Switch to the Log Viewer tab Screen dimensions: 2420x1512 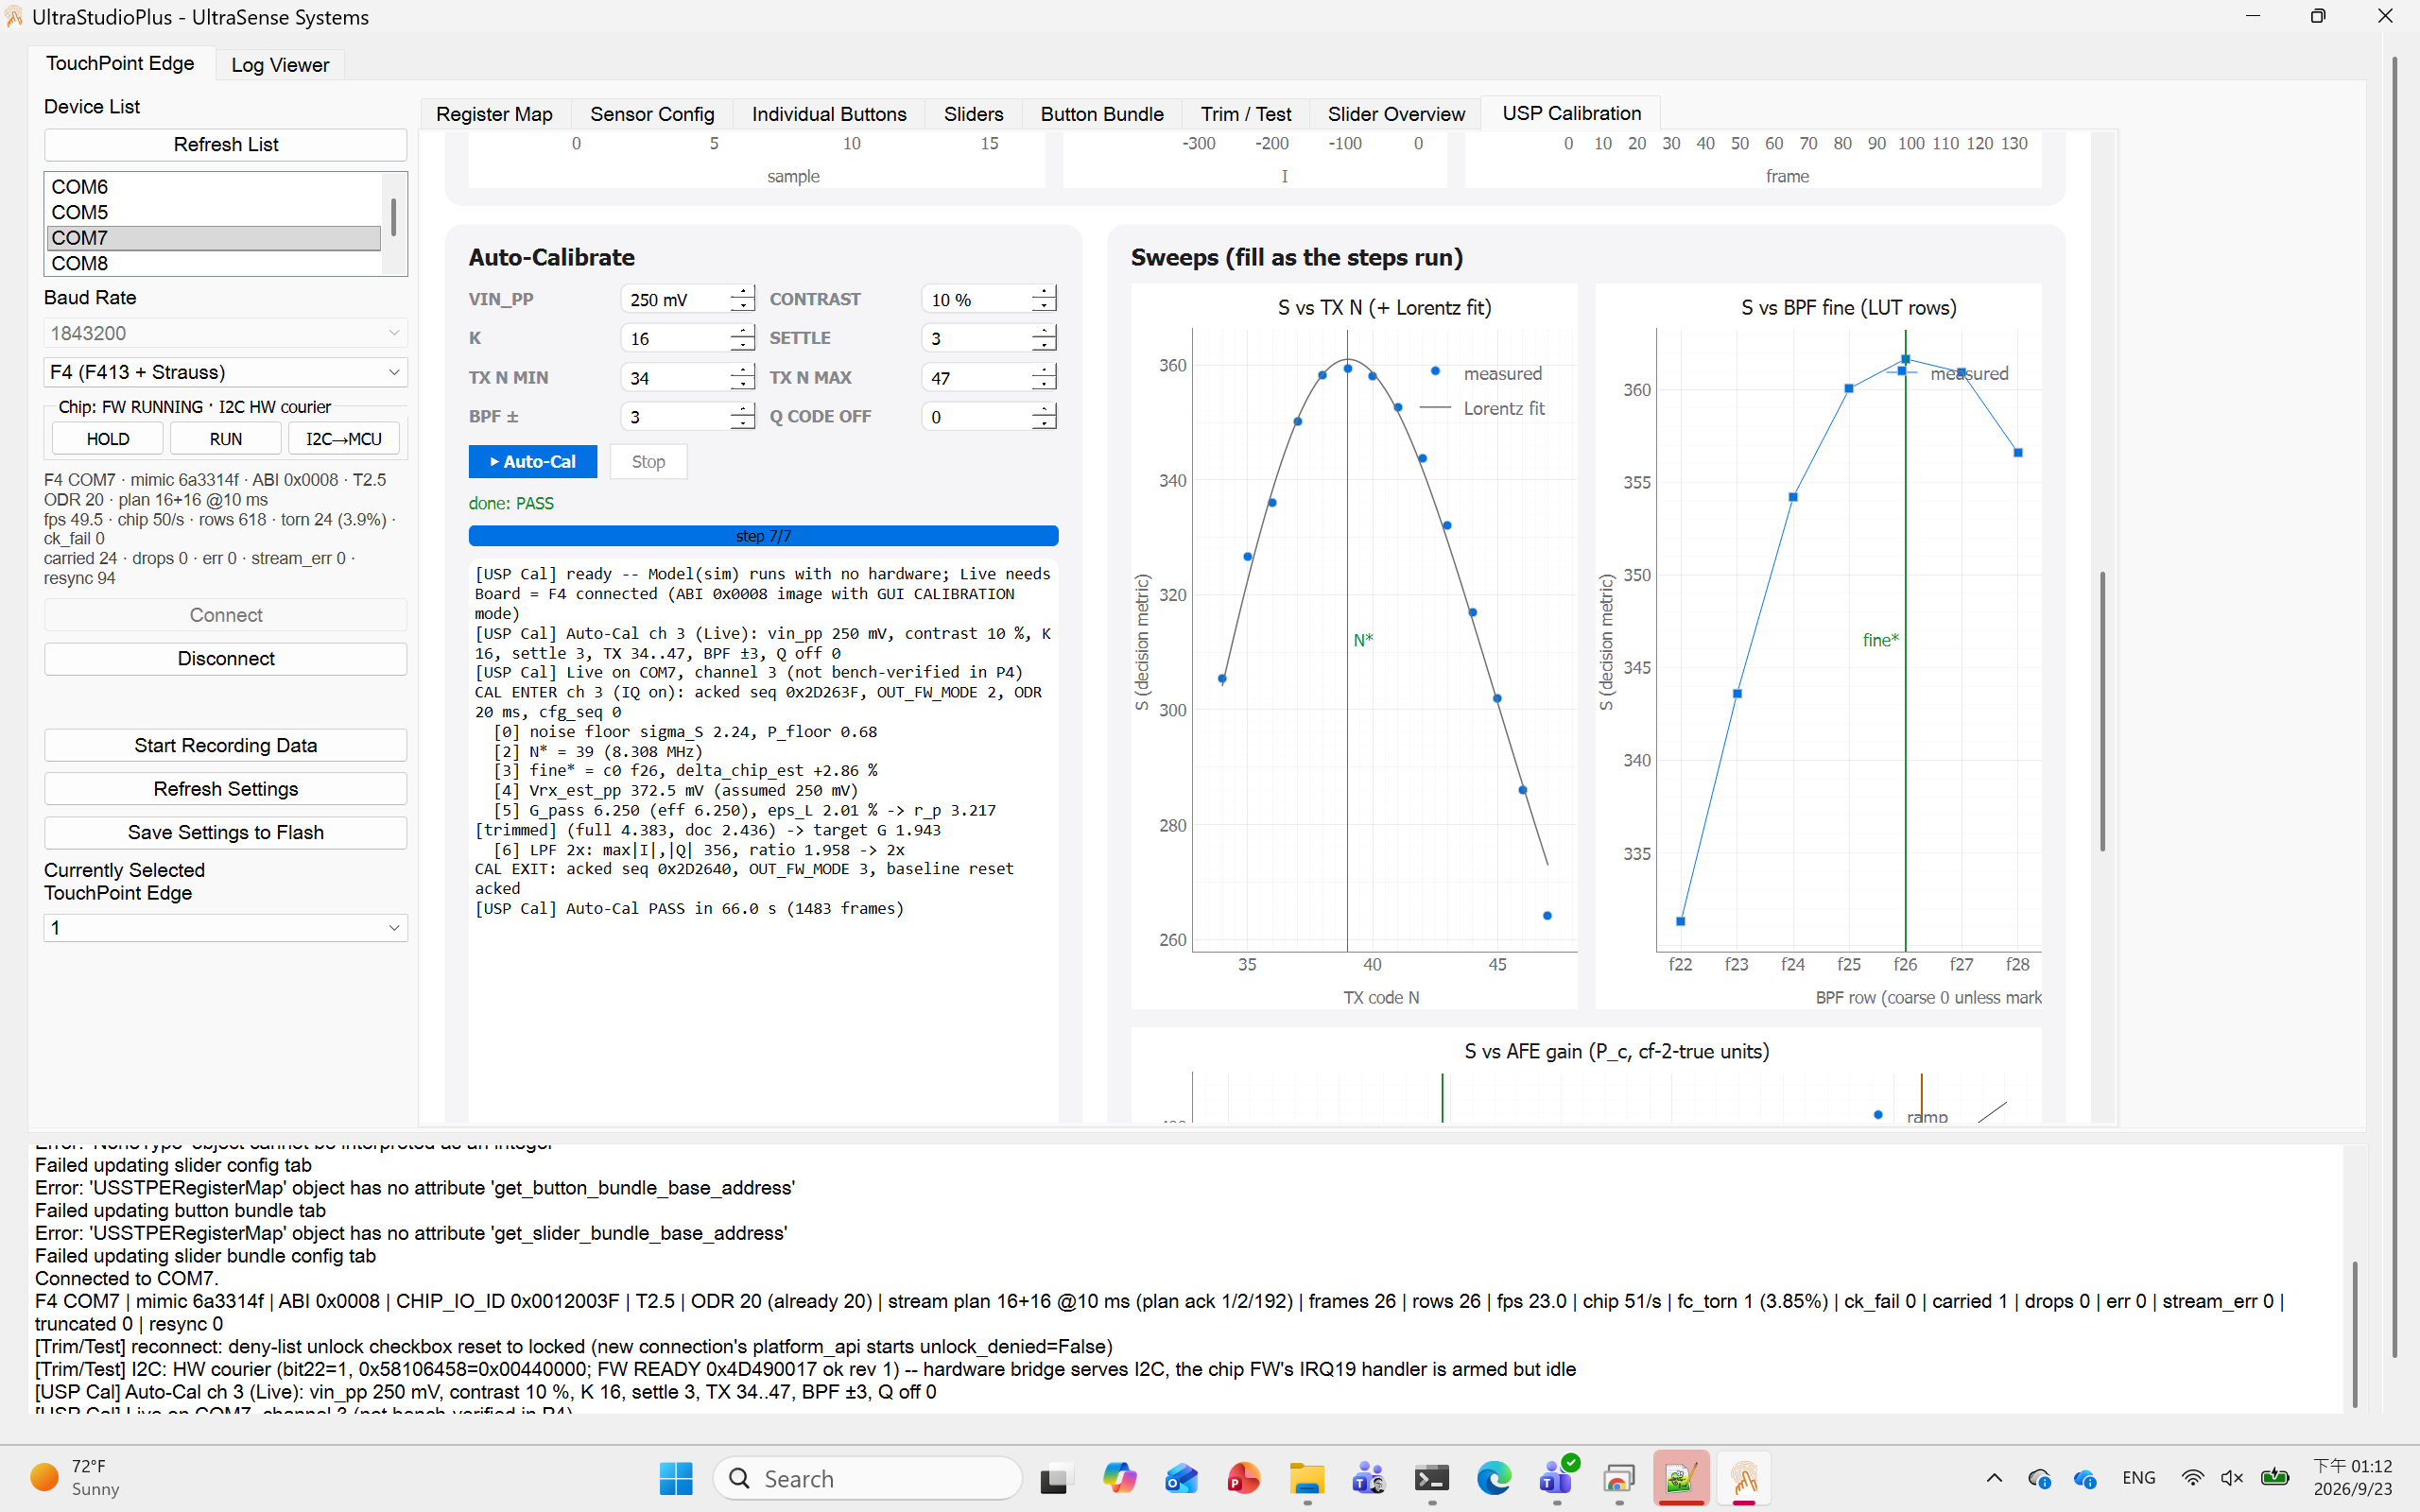click(280, 65)
